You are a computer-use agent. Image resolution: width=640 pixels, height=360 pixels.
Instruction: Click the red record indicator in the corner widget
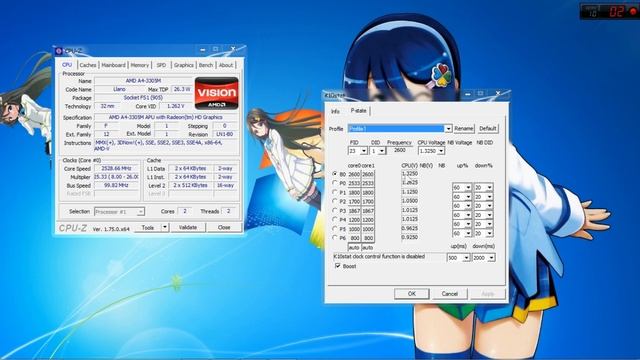pyautogui.click(x=633, y=11)
